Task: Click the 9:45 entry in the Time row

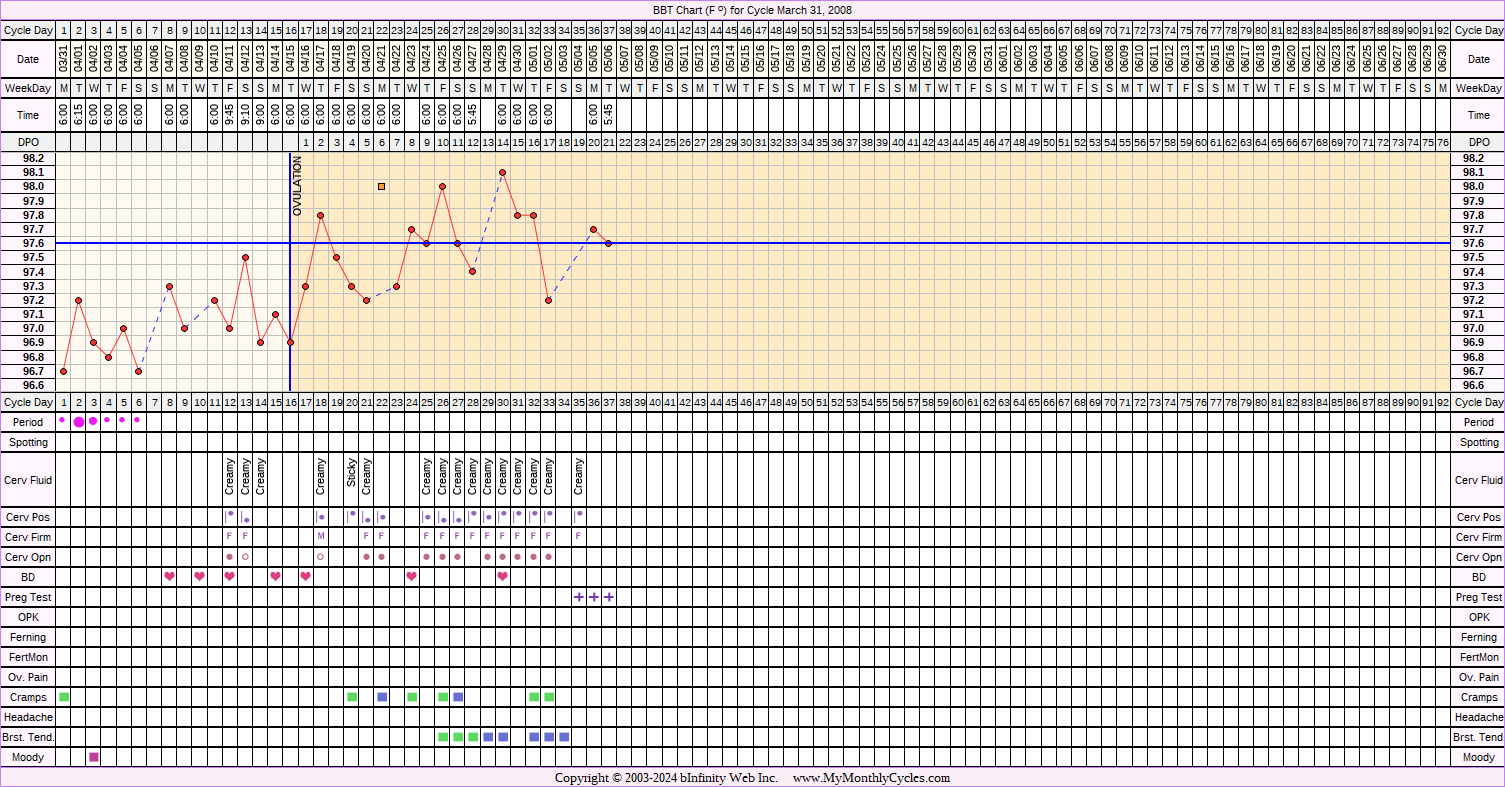Action: pos(230,115)
